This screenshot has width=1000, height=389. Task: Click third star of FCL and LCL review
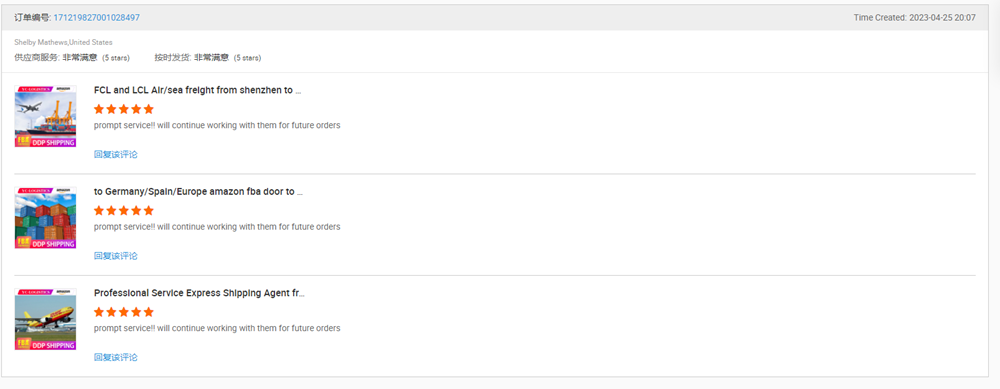point(124,109)
